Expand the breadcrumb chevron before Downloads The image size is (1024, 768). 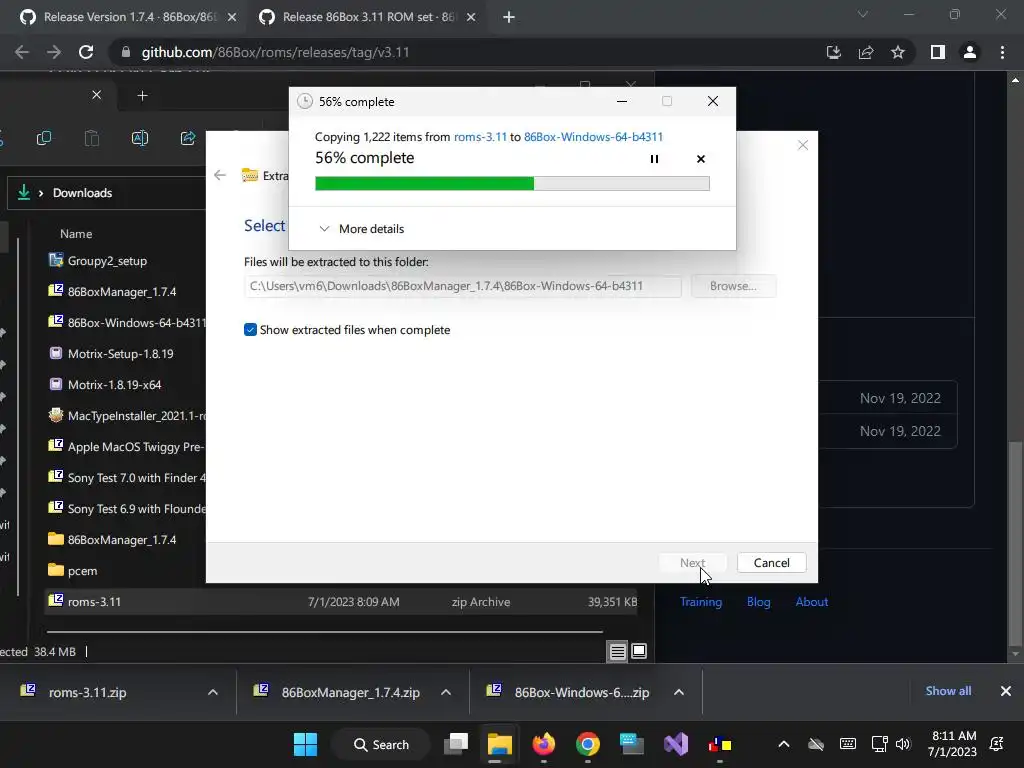pos(40,193)
